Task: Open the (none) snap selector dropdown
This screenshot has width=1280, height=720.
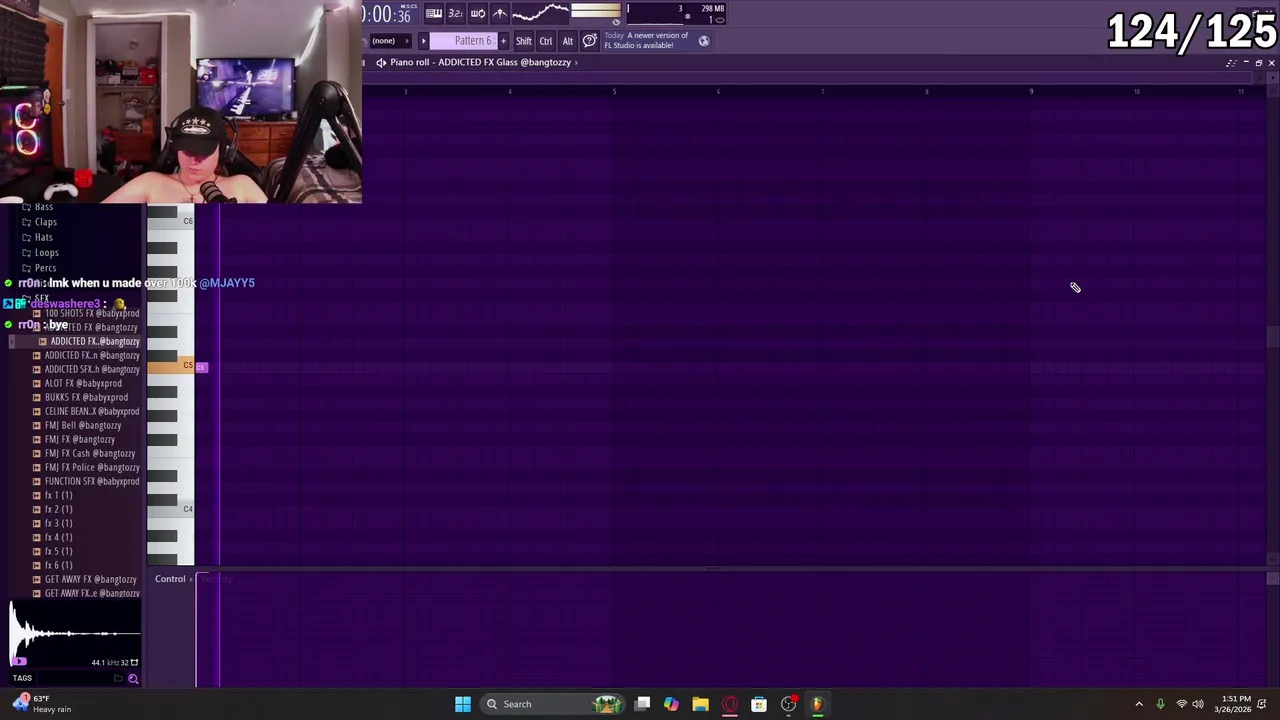Action: click(x=390, y=41)
